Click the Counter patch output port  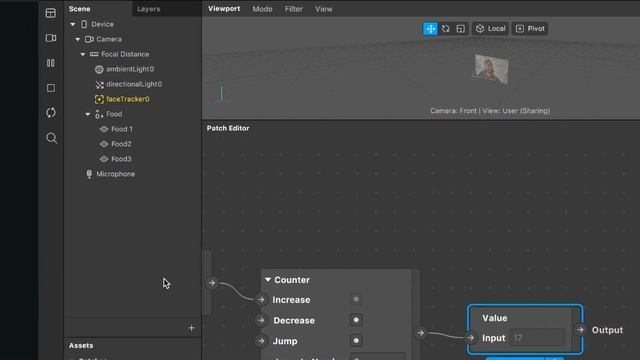pyautogui.click(x=420, y=333)
